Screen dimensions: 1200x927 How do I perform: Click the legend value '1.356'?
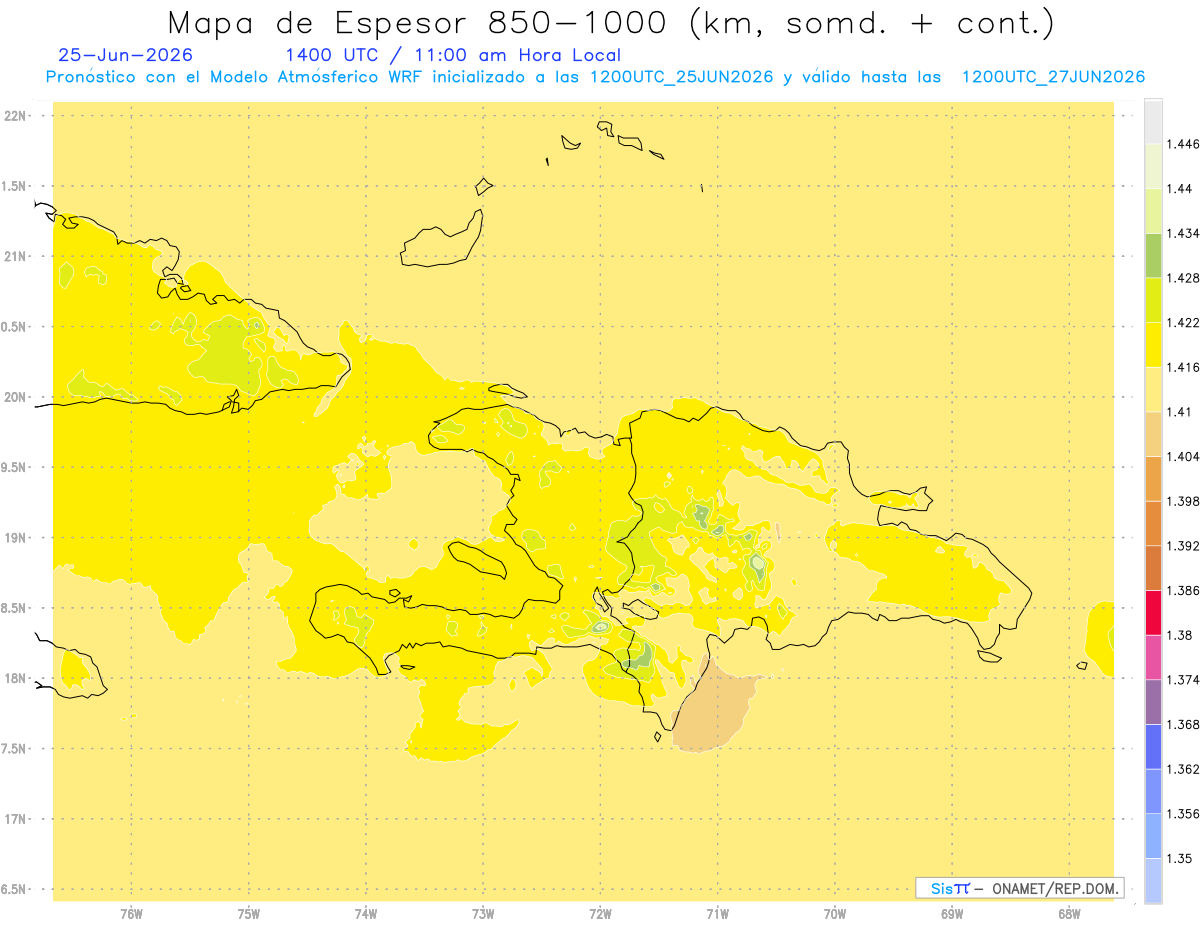(x=1183, y=814)
